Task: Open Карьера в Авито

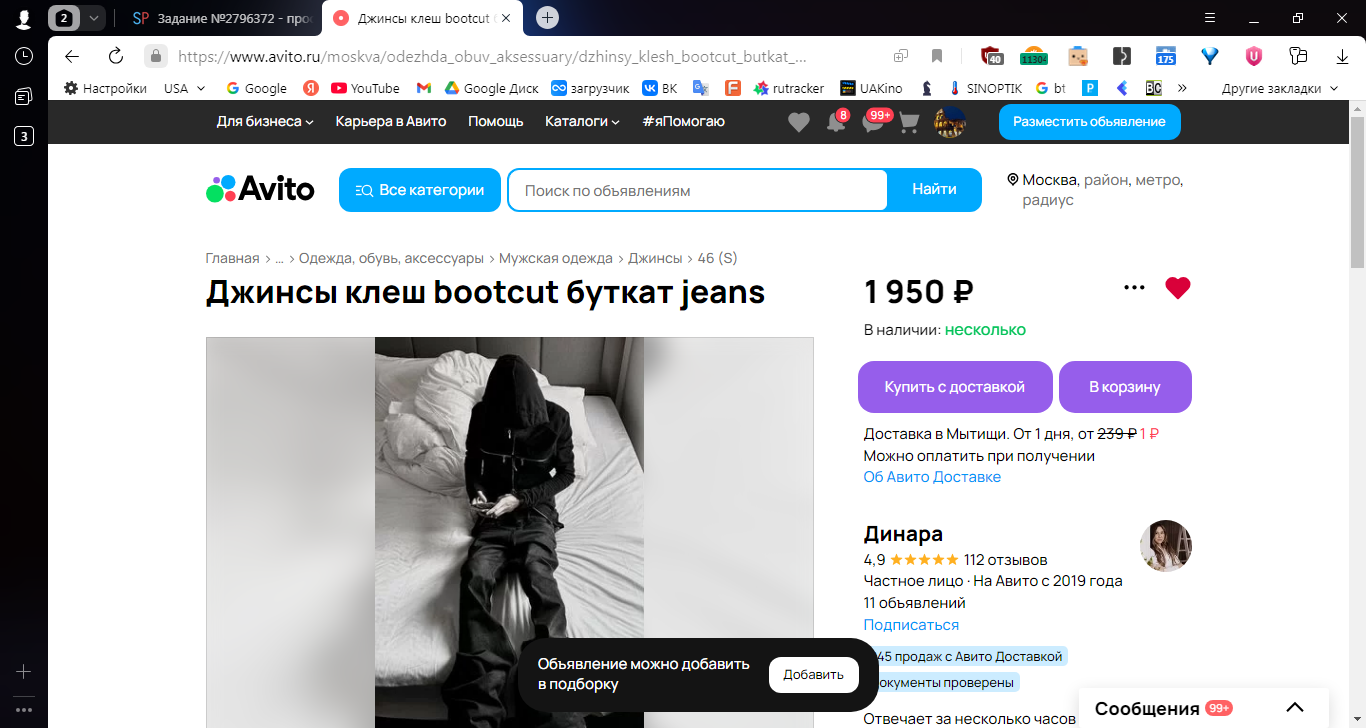Action: [x=391, y=121]
